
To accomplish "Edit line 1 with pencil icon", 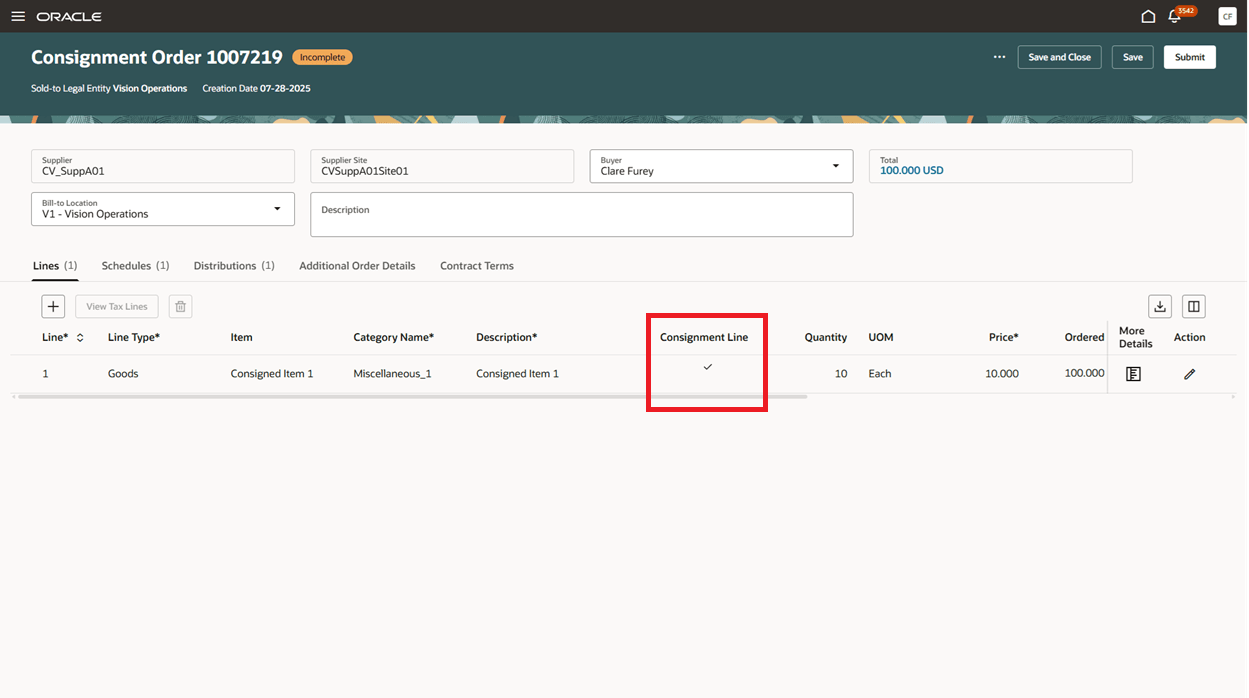I will [x=1189, y=374].
